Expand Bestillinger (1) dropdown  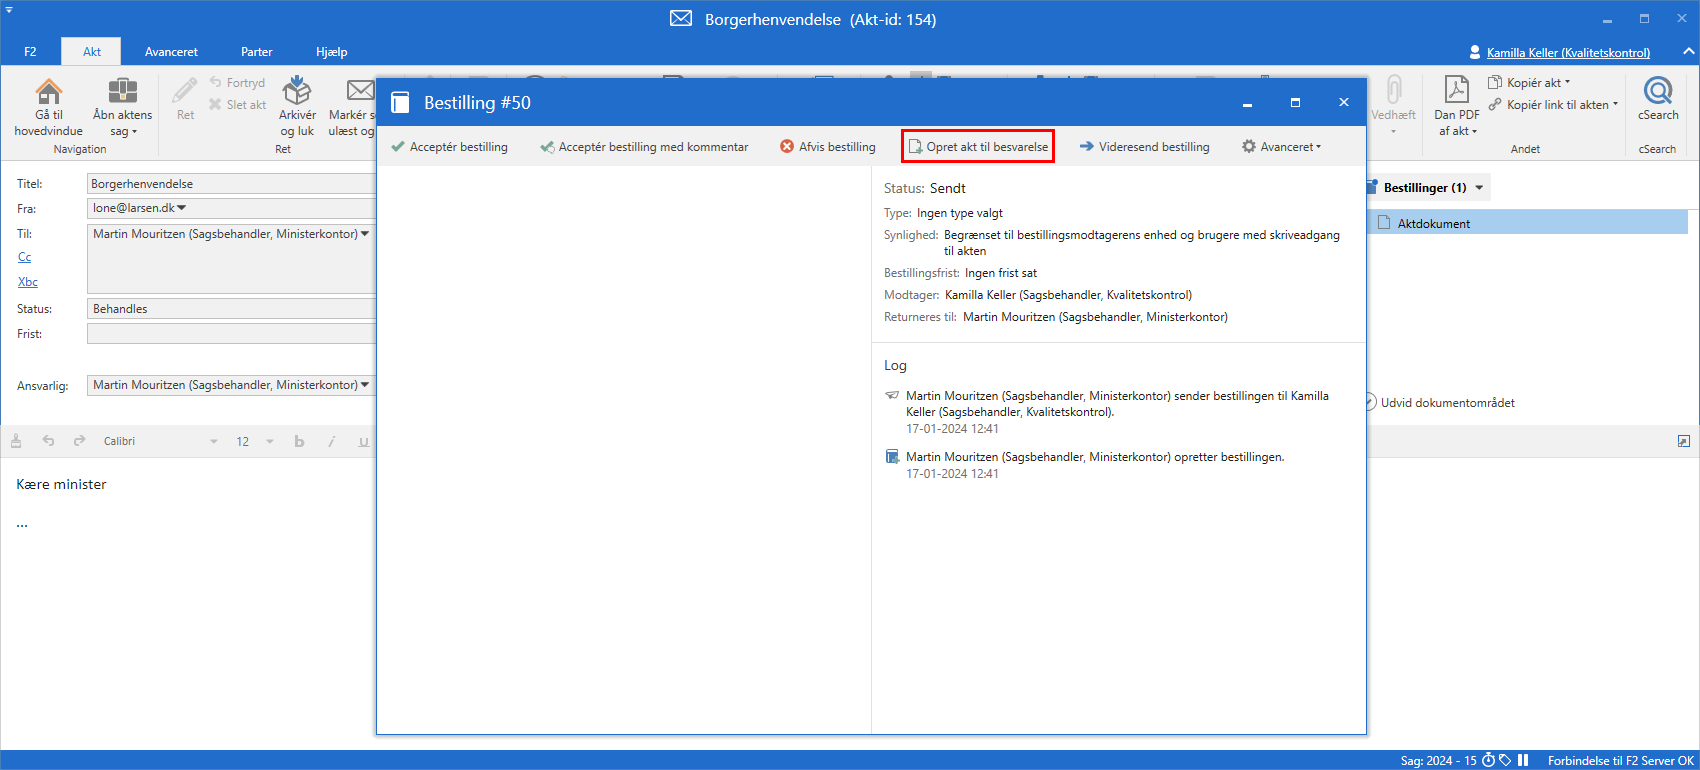pyautogui.click(x=1479, y=188)
